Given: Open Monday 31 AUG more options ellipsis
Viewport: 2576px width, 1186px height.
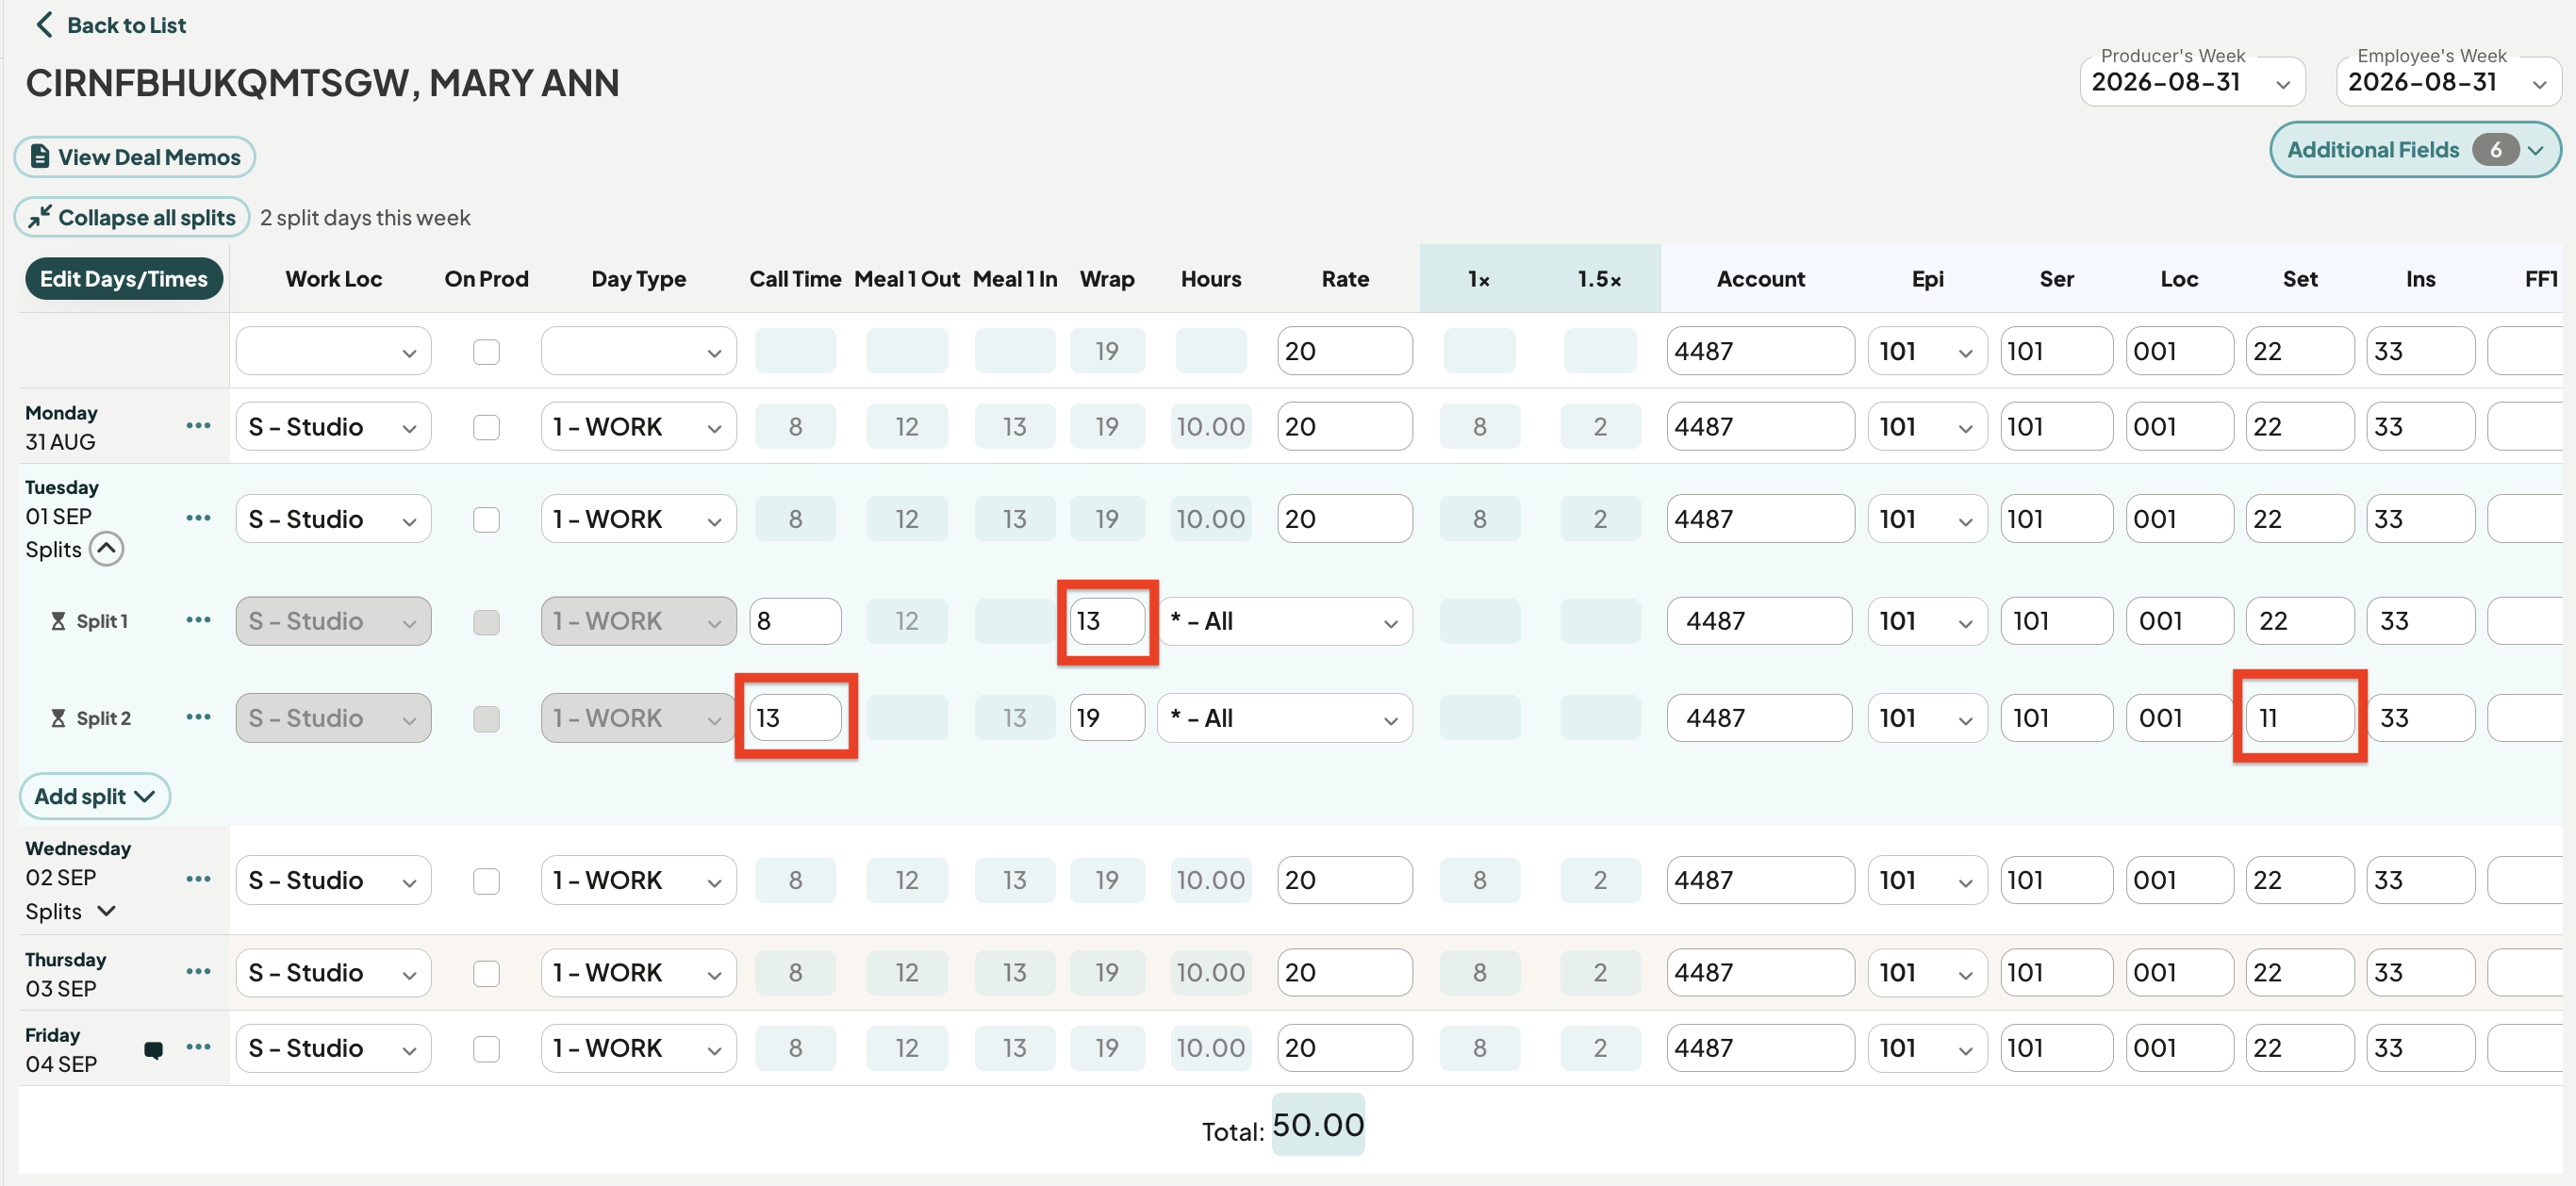Looking at the screenshot, I should pos(198,425).
